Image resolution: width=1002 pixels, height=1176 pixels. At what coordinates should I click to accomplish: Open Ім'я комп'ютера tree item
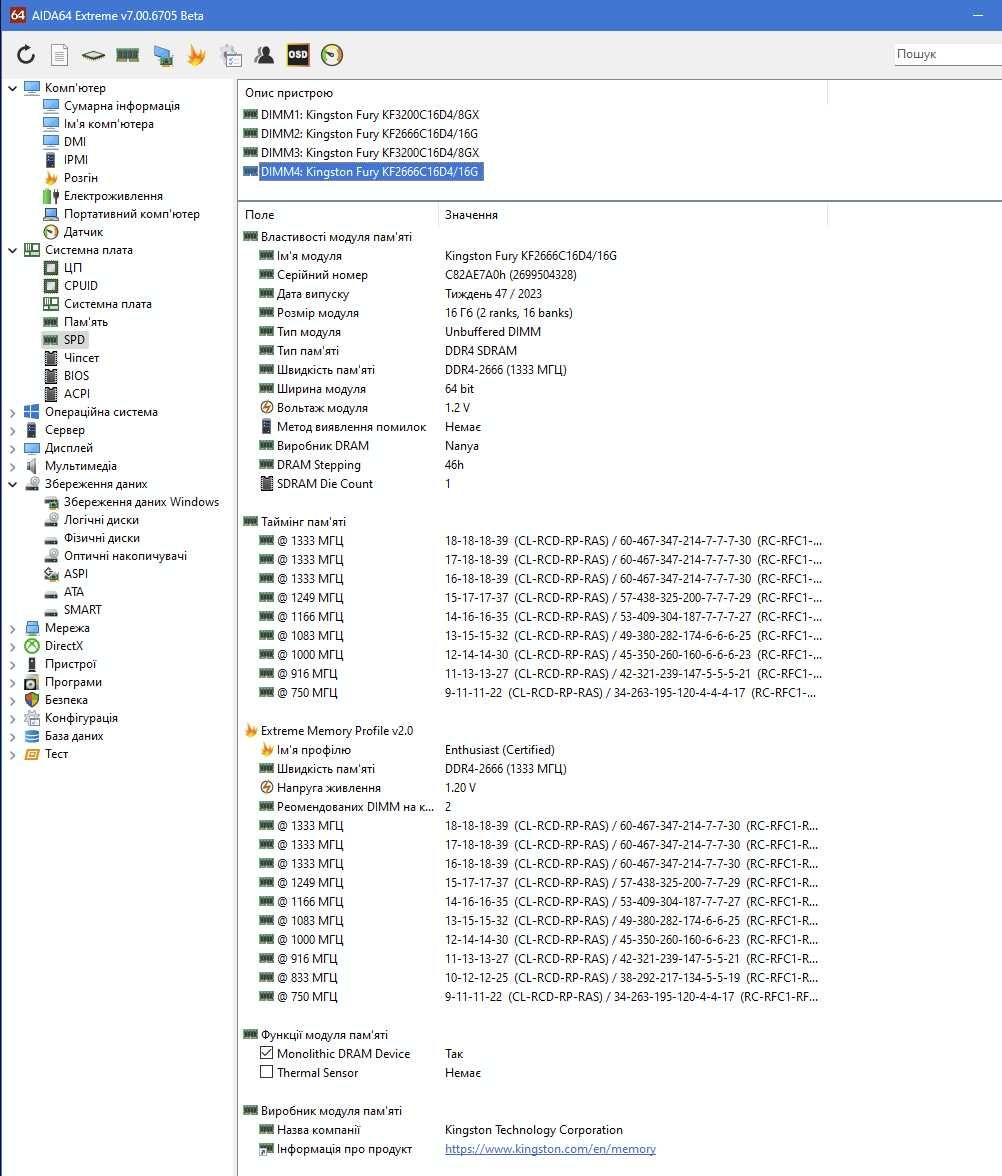(x=109, y=124)
